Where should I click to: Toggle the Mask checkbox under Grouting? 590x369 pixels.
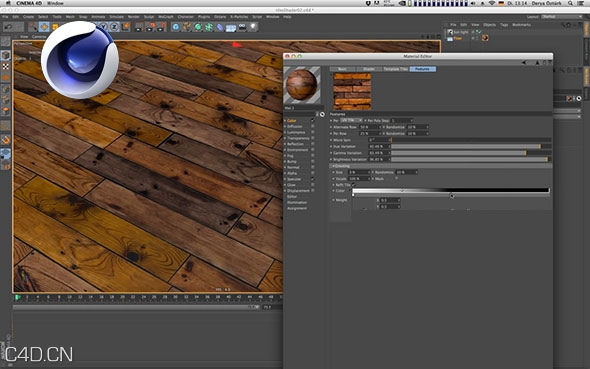[396, 178]
